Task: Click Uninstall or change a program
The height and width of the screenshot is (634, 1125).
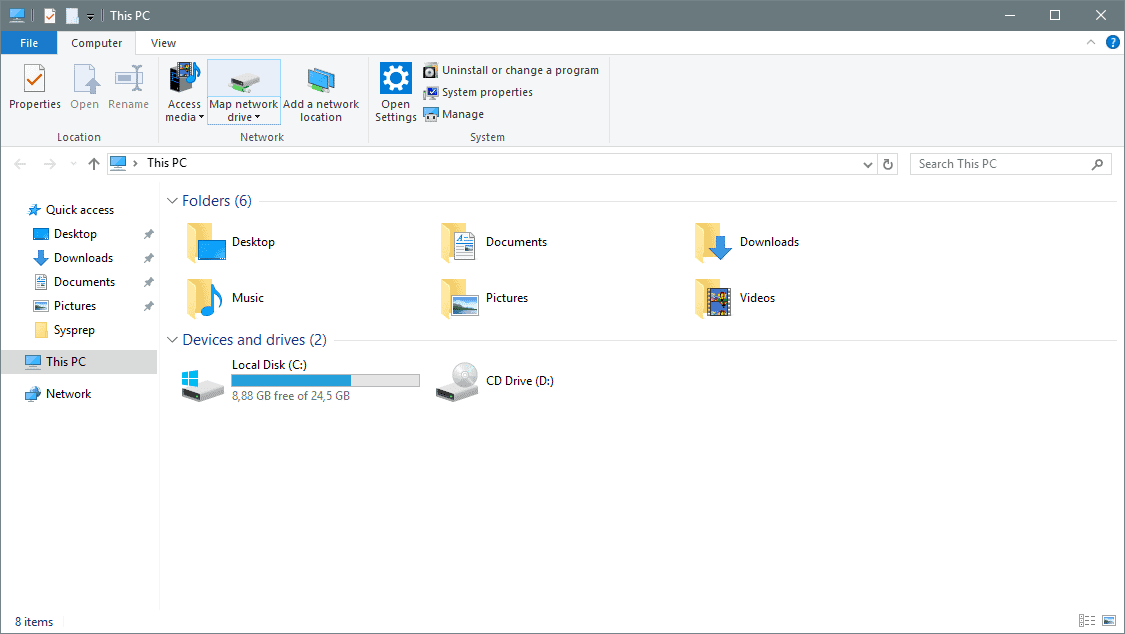Action: [x=511, y=70]
